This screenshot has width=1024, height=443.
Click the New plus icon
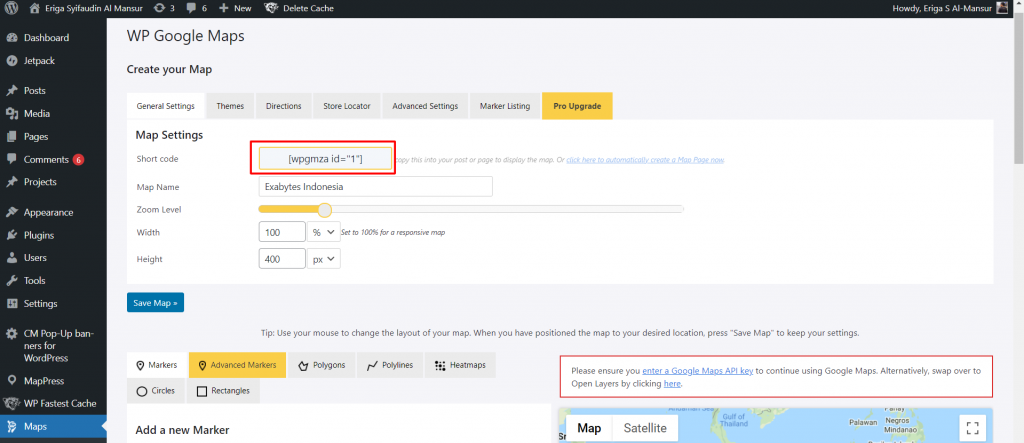point(224,8)
